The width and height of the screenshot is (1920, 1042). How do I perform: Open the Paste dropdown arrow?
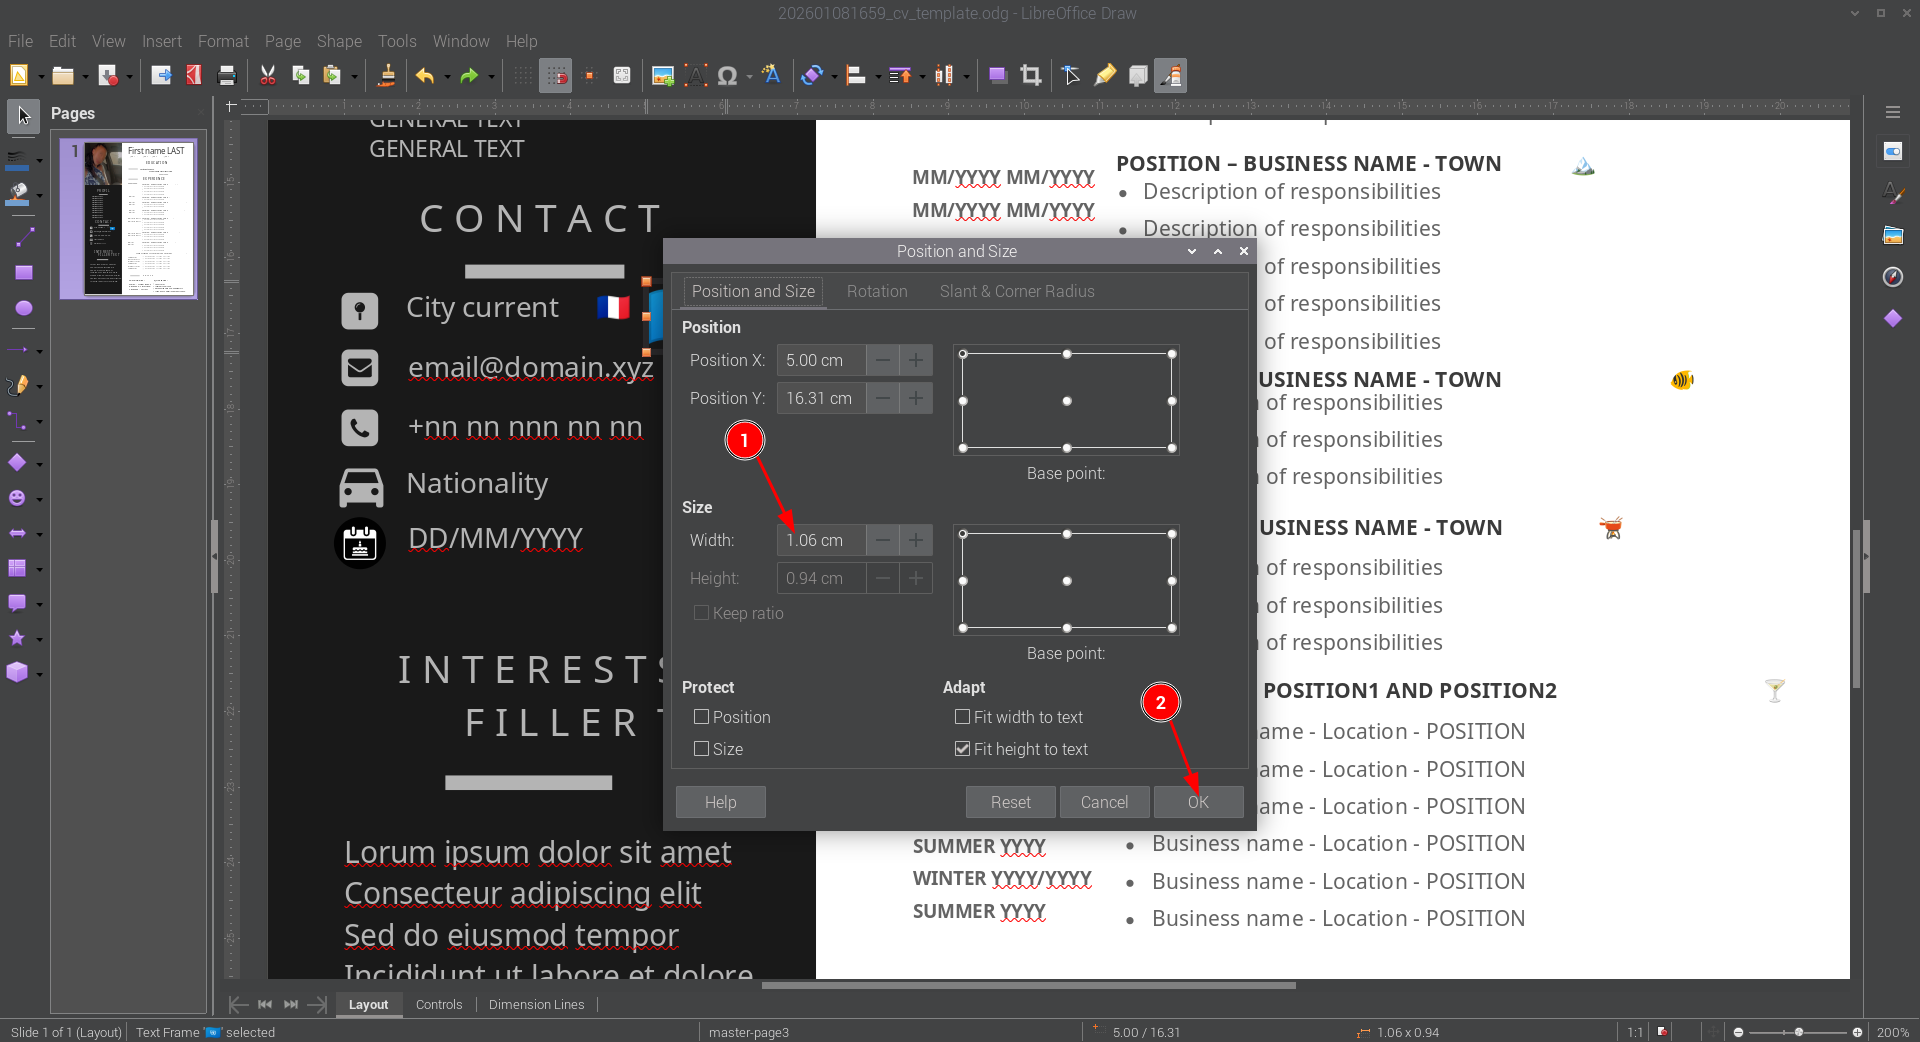pyautogui.click(x=354, y=76)
